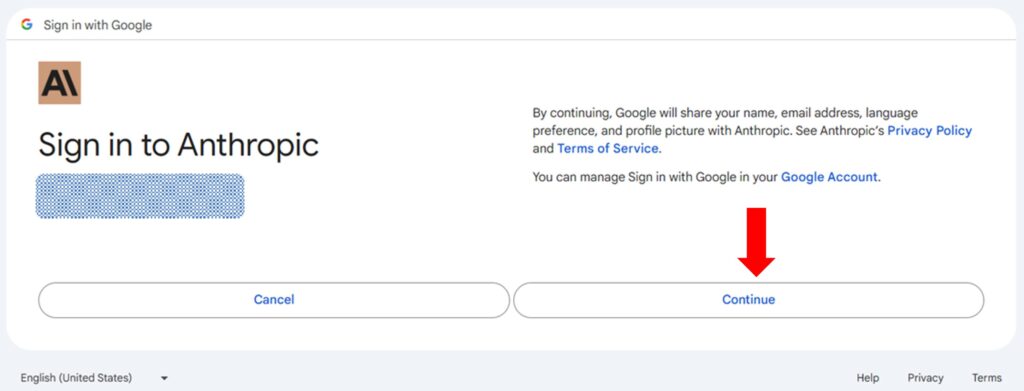This screenshot has width=1024, height=391.
Task: Open the English (United States) language dropdown
Action: click(94, 378)
